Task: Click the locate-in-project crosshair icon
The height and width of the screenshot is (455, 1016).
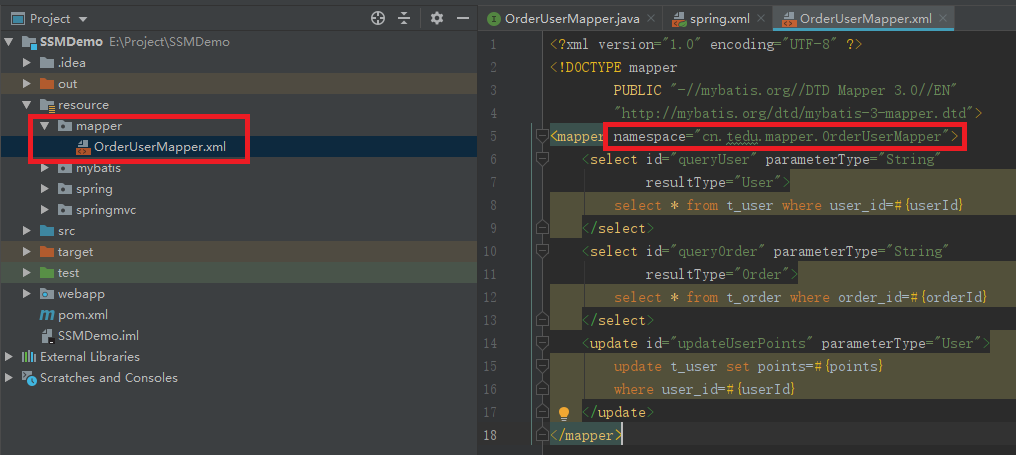Action: pyautogui.click(x=378, y=18)
